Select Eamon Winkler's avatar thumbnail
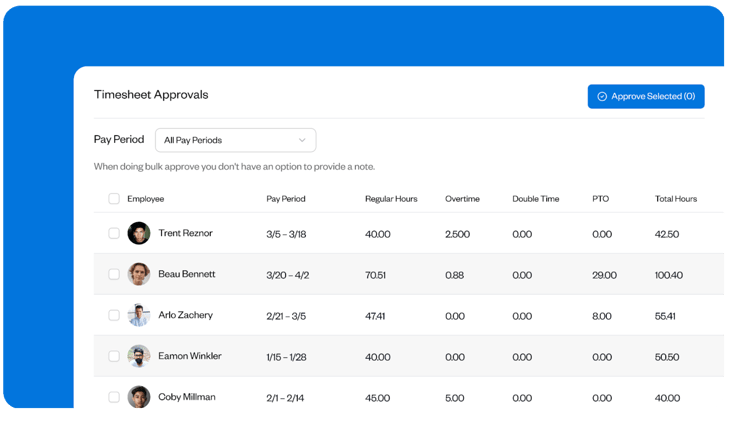 pyautogui.click(x=139, y=356)
